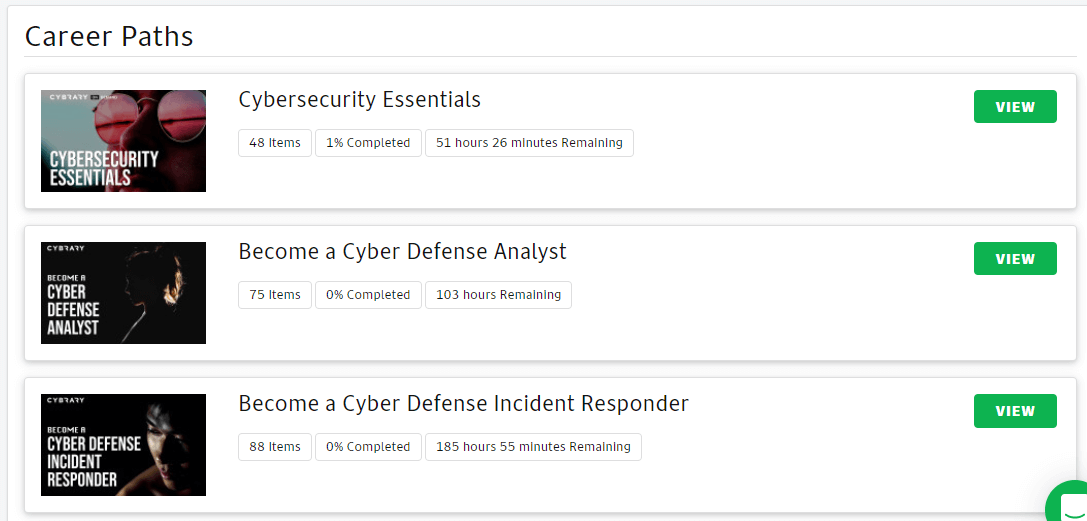Click the Career Paths heading
This screenshot has height=521, width=1087.
(109, 36)
